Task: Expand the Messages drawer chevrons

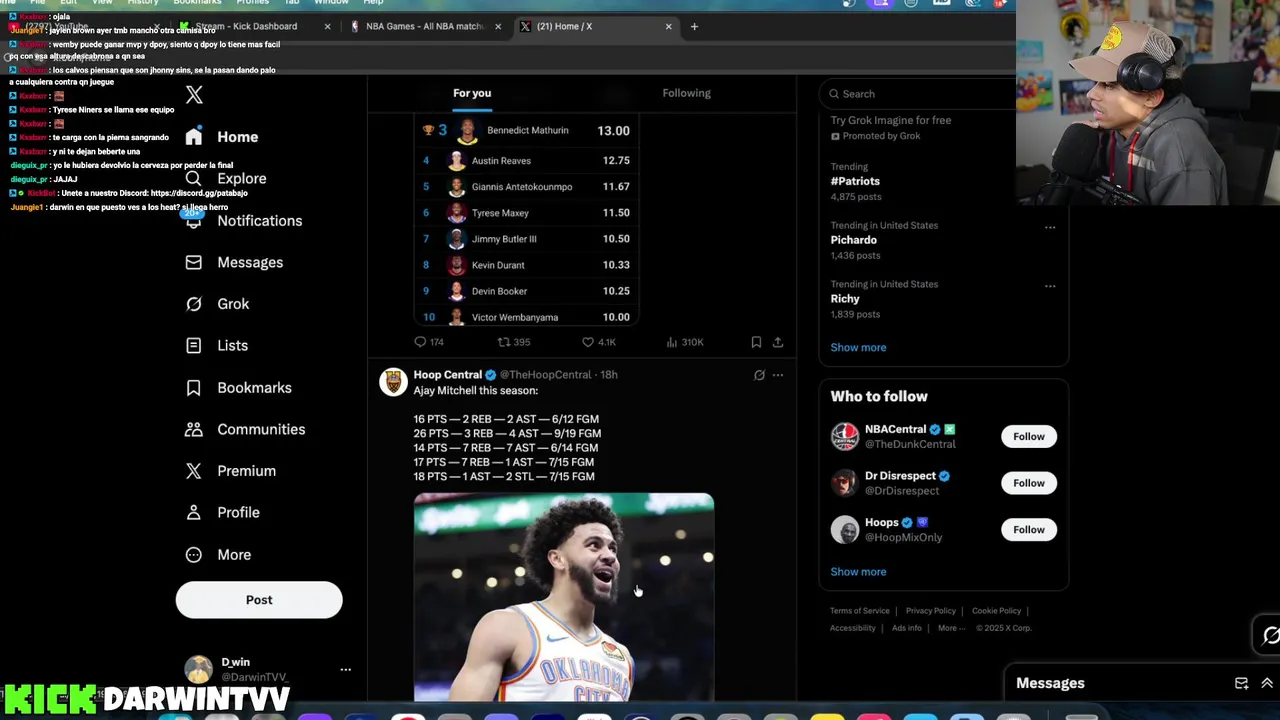Action: pyautogui.click(x=1266, y=683)
